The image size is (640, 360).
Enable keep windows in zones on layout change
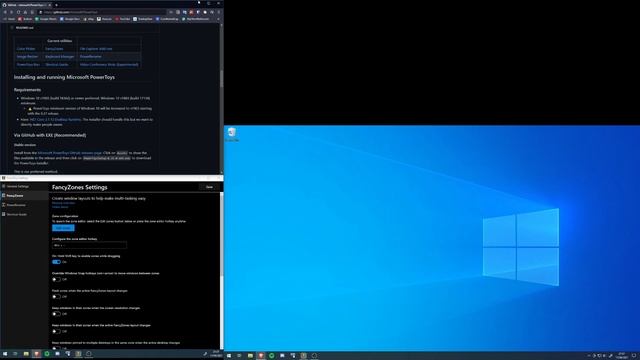pyautogui.click(x=56, y=331)
